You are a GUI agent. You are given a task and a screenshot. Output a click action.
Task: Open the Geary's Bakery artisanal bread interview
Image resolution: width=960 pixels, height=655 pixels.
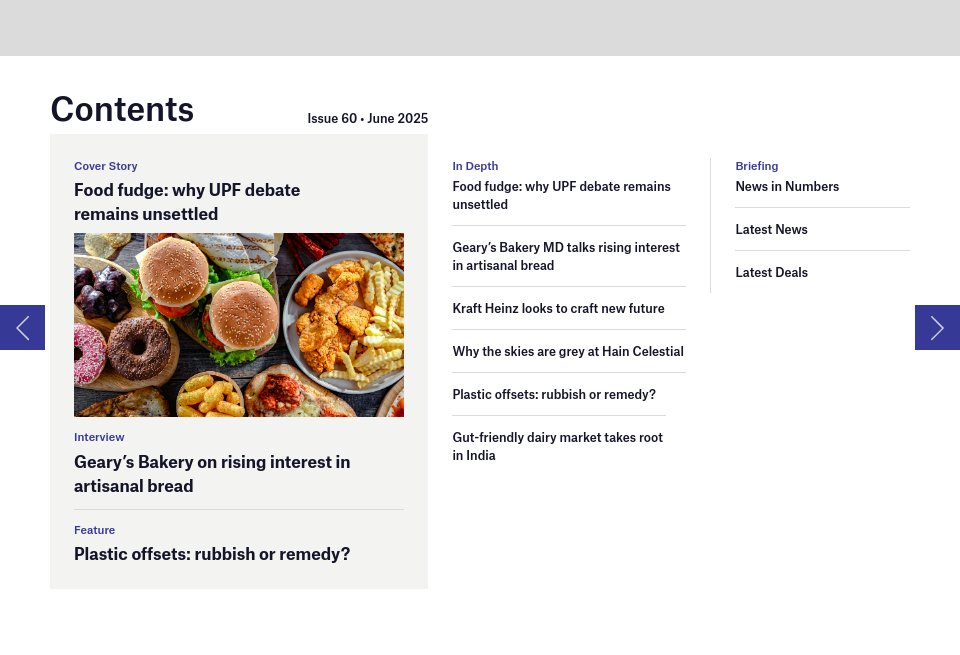point(212,473)
